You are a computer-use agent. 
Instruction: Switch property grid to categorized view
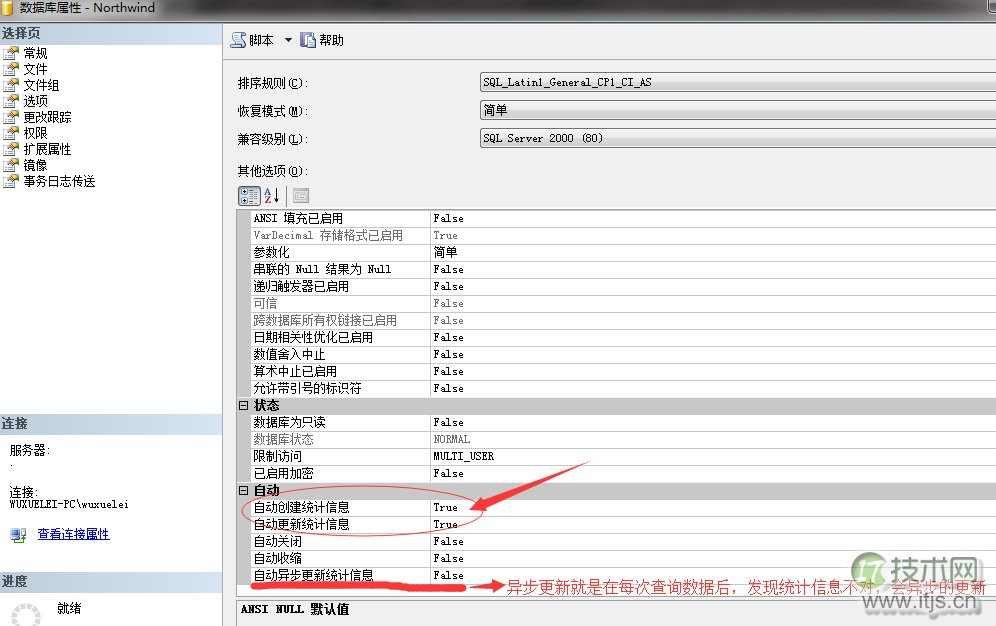[249, 195]
